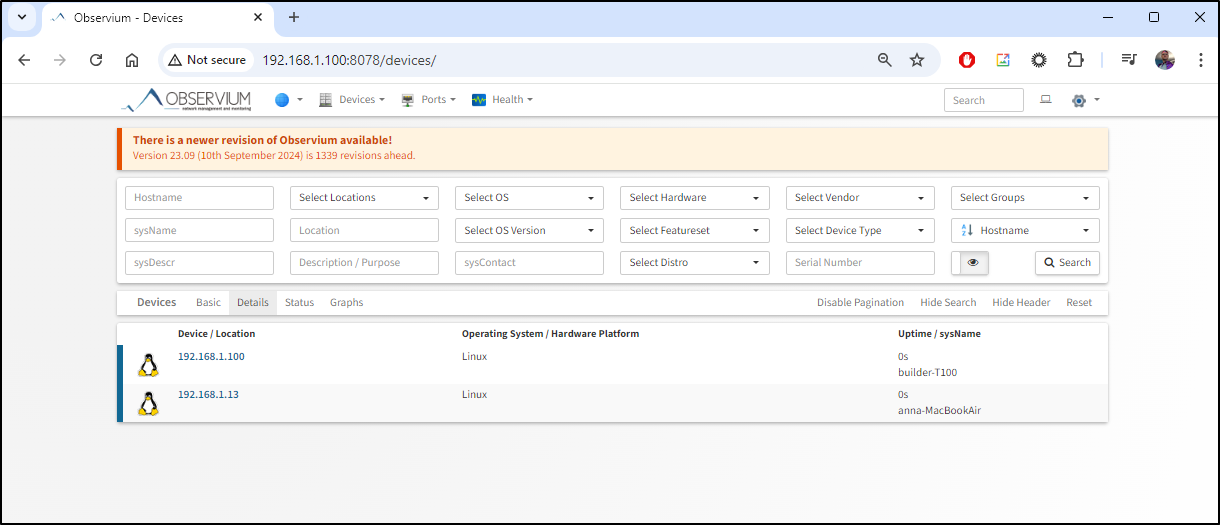Click the computer icon beside Search
This screenshot has width=1220, height=525.
[x=1046, y=100]
